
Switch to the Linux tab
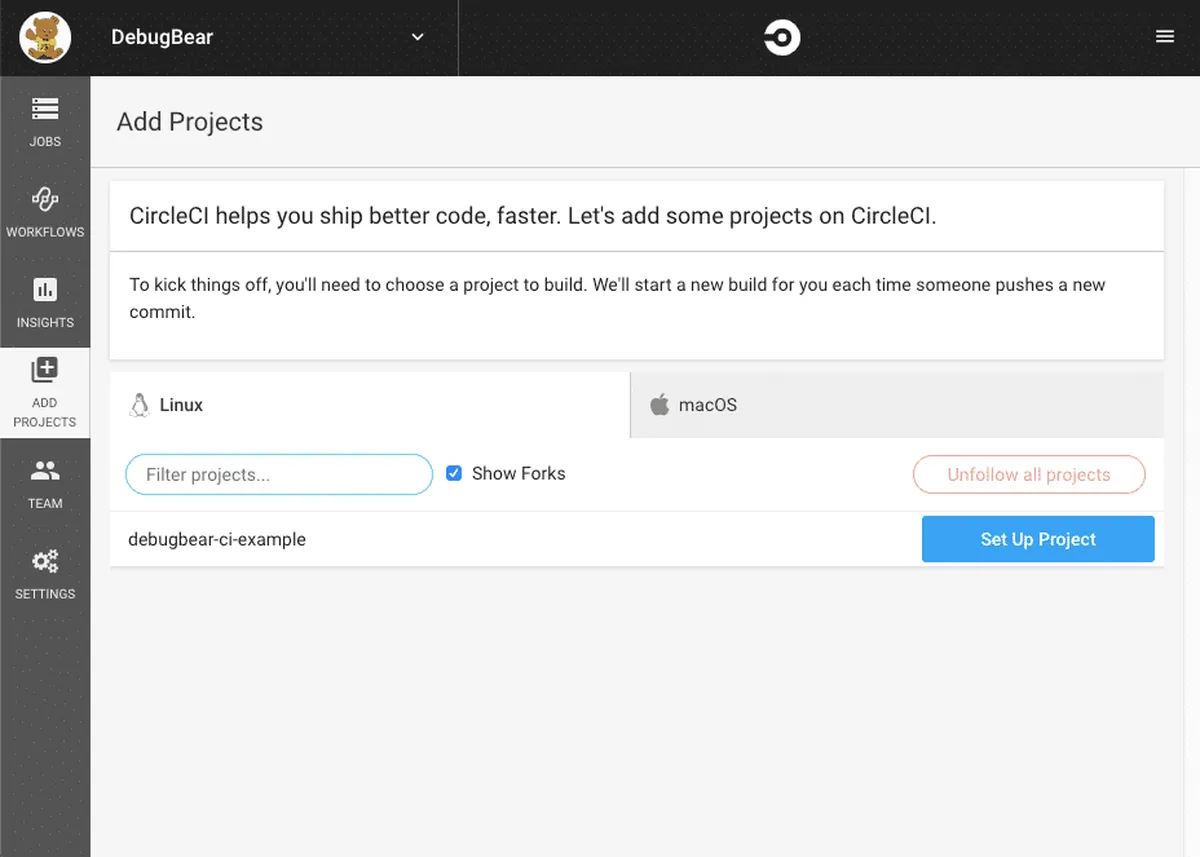tap(181, 405)
